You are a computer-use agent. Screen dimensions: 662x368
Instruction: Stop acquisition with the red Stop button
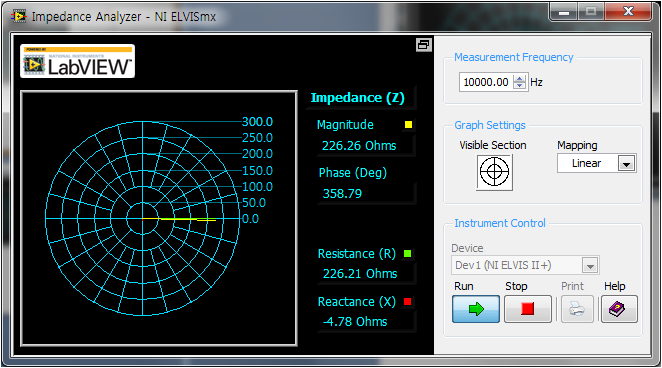tap(528, 309)
